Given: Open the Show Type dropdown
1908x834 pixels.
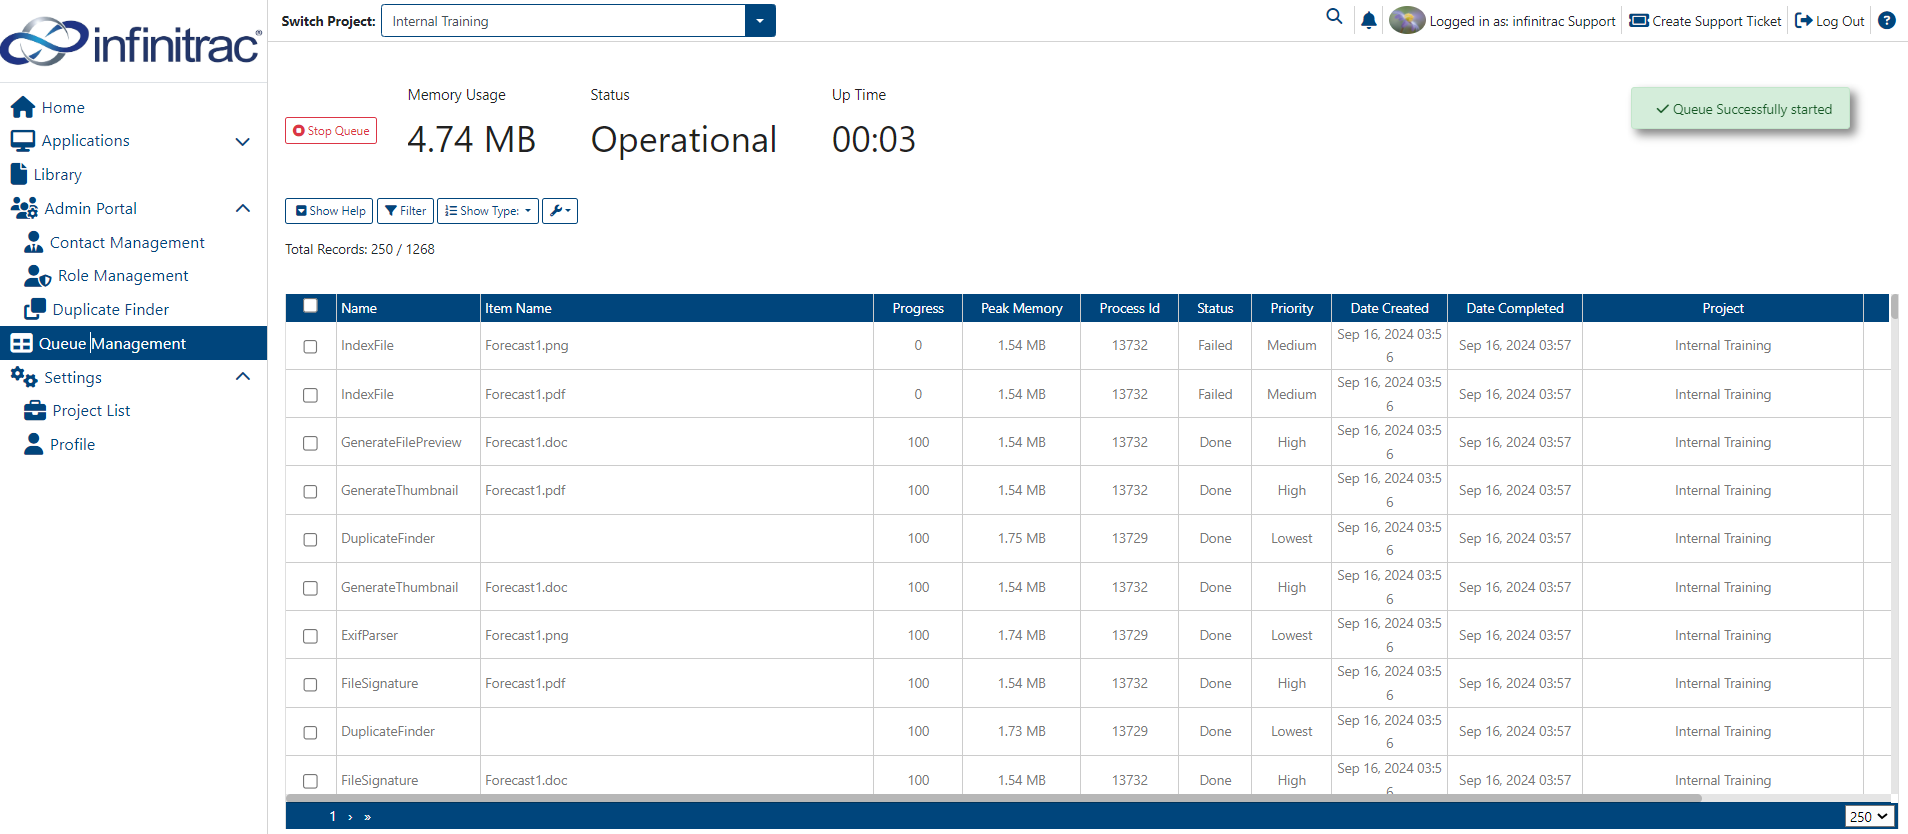Looking at the screenshot, I should pos(488,211).
